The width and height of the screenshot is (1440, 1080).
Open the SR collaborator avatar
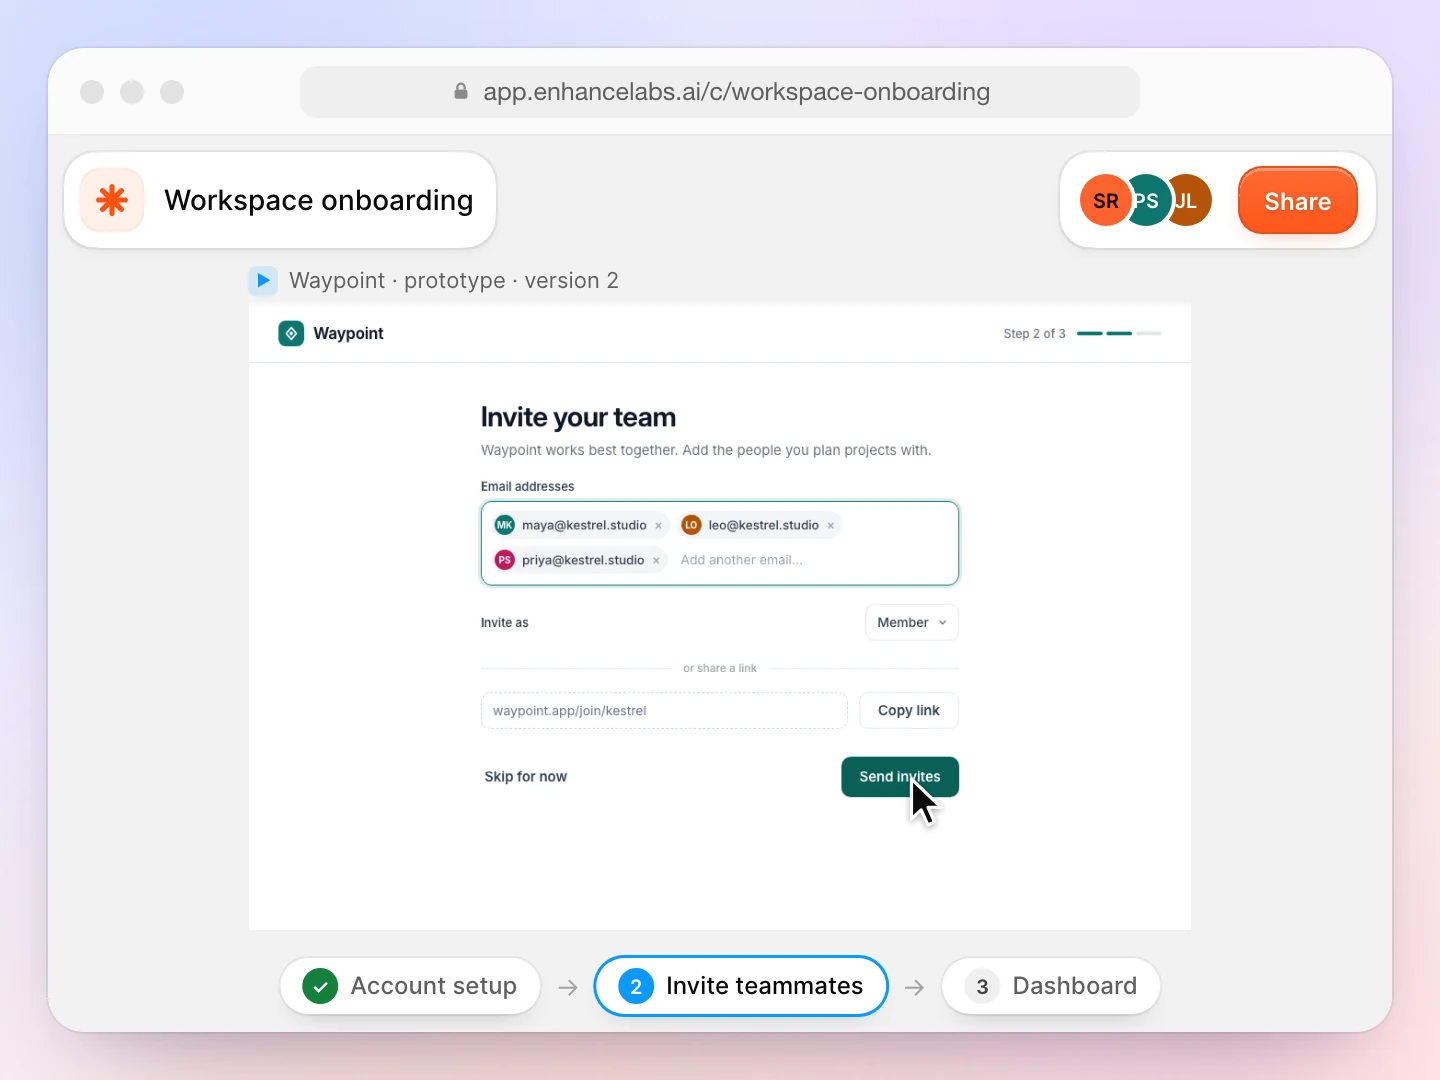(x=1106, y=200)
